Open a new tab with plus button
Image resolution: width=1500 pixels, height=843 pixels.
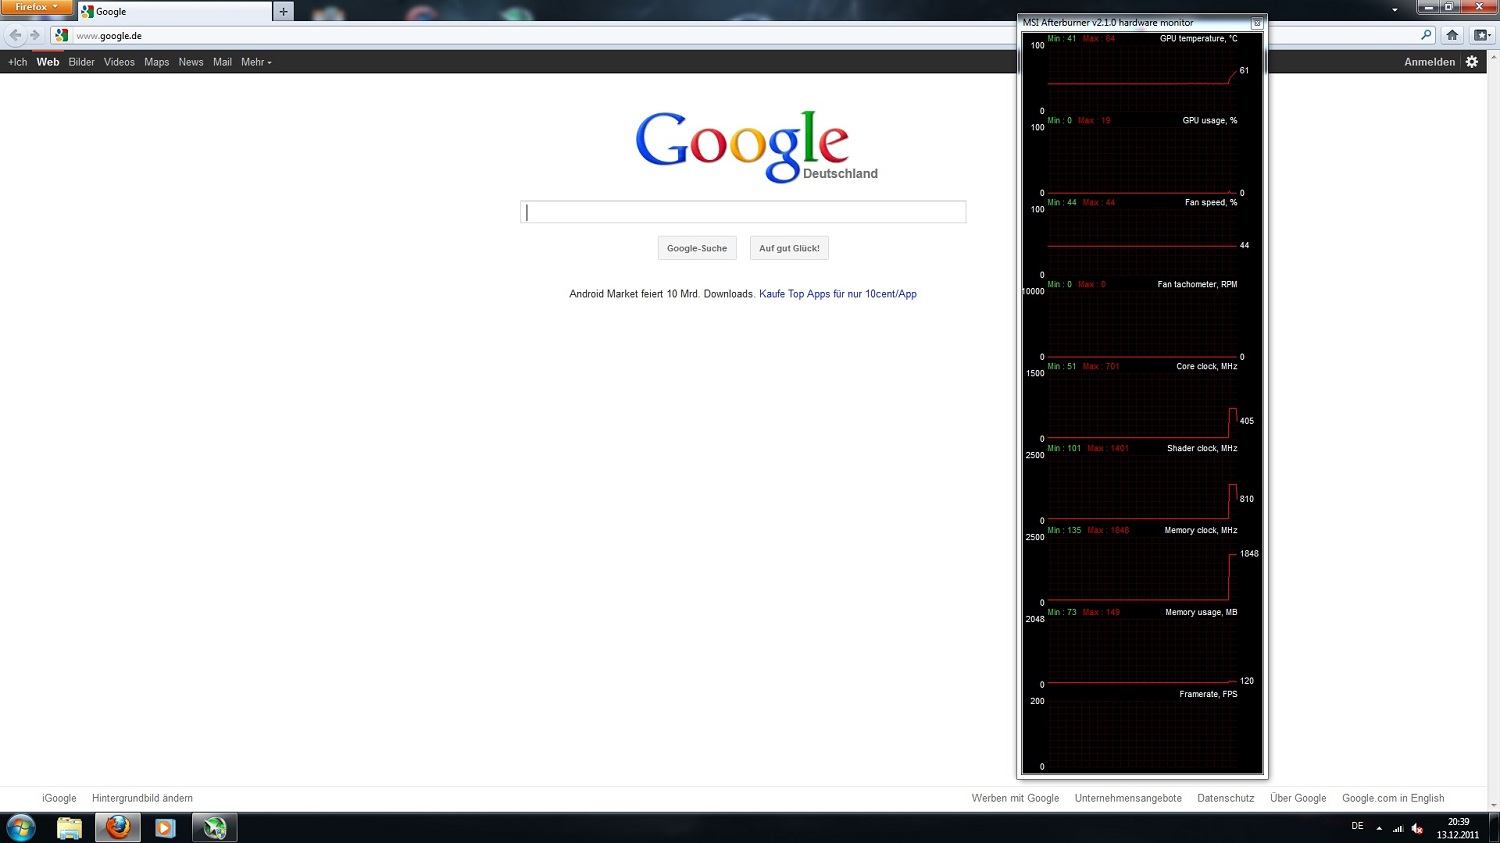[284, 12]
